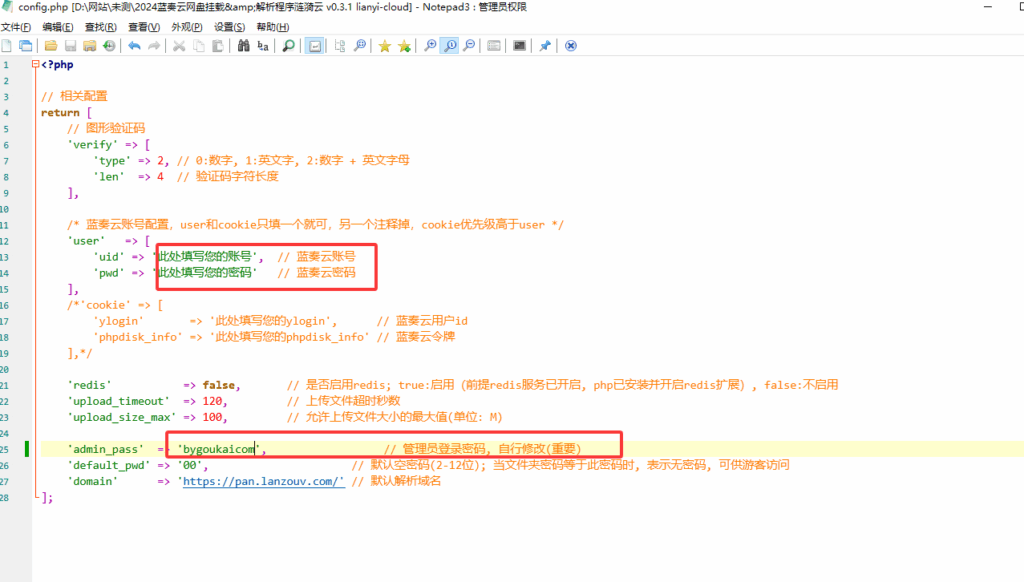Open favorites with the star icon
The height and width of the screenshot is (582, 1024).
384,46
